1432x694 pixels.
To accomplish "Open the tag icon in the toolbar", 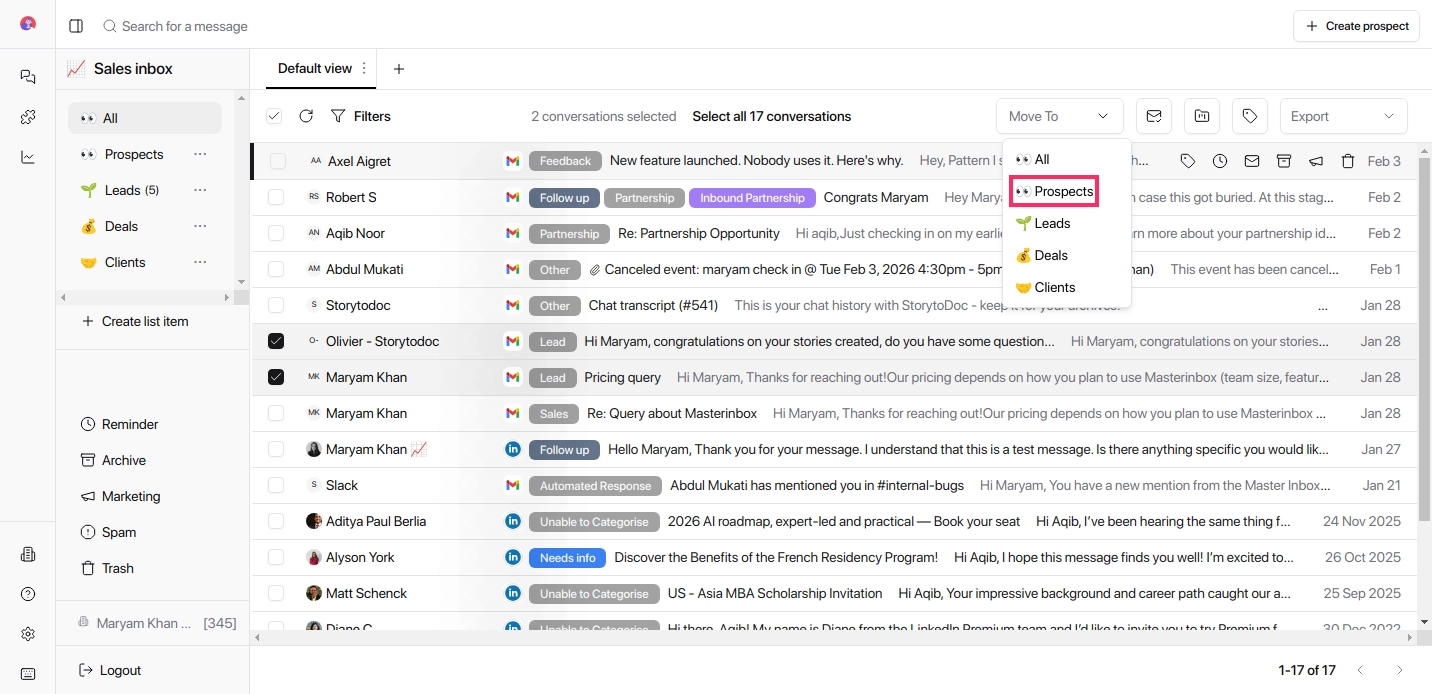I will (1249, 116).
